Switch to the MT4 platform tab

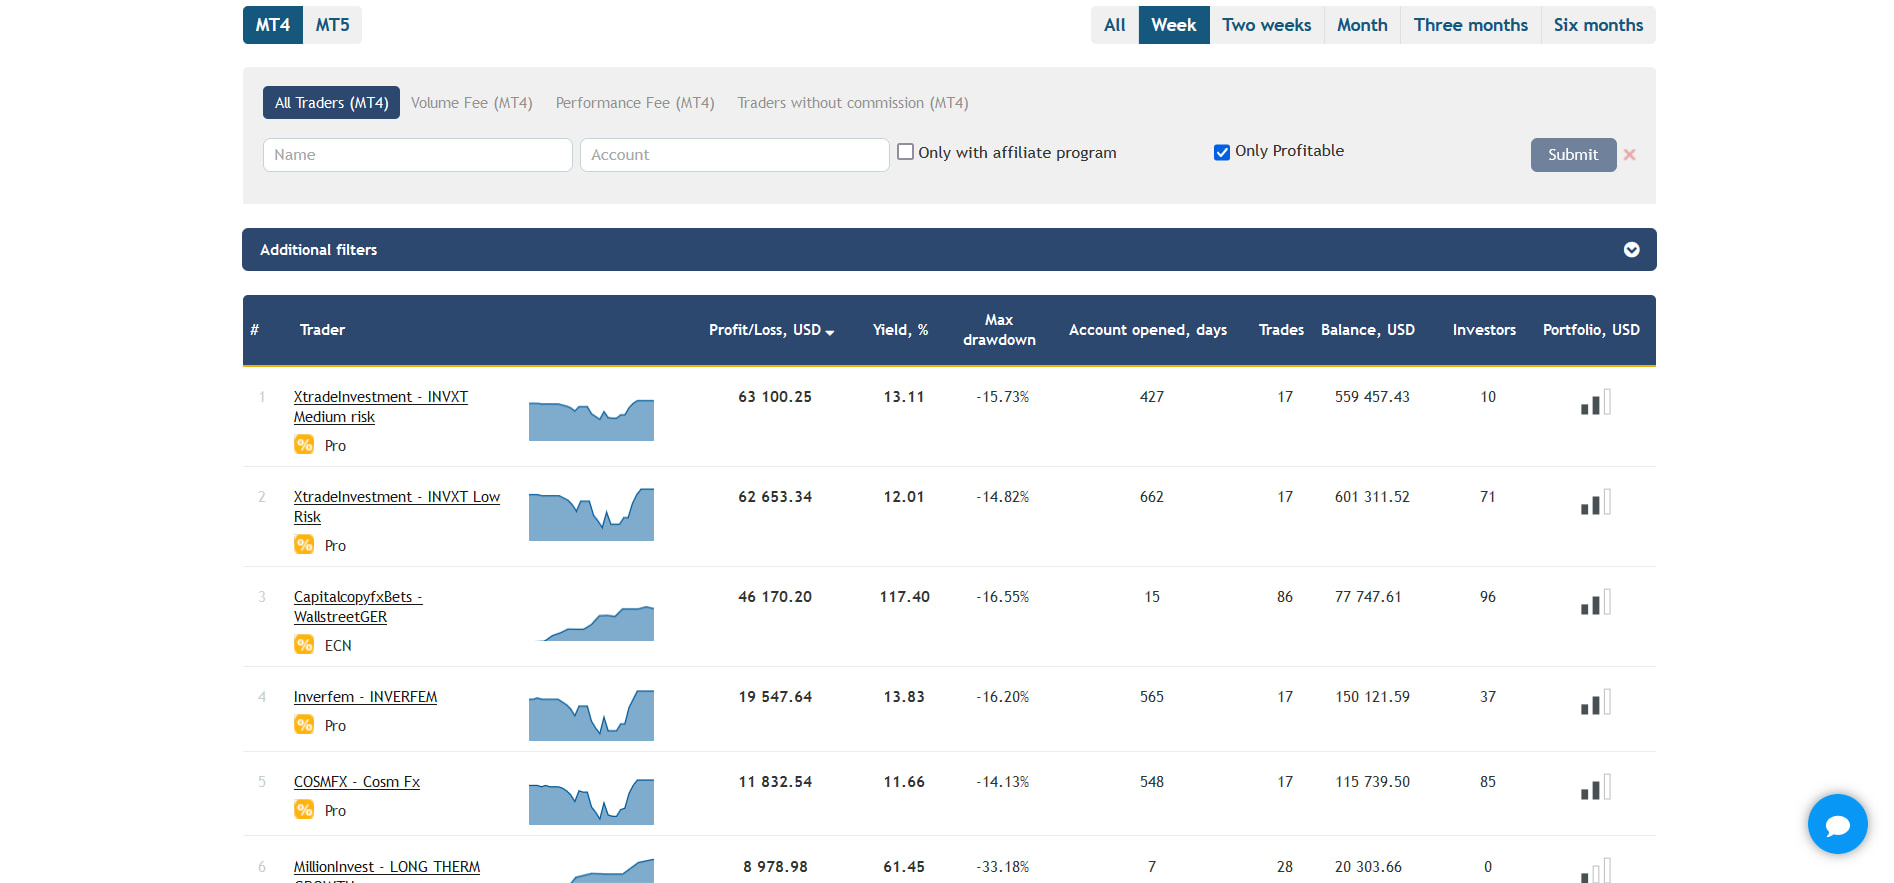click(x=272, y=25)
